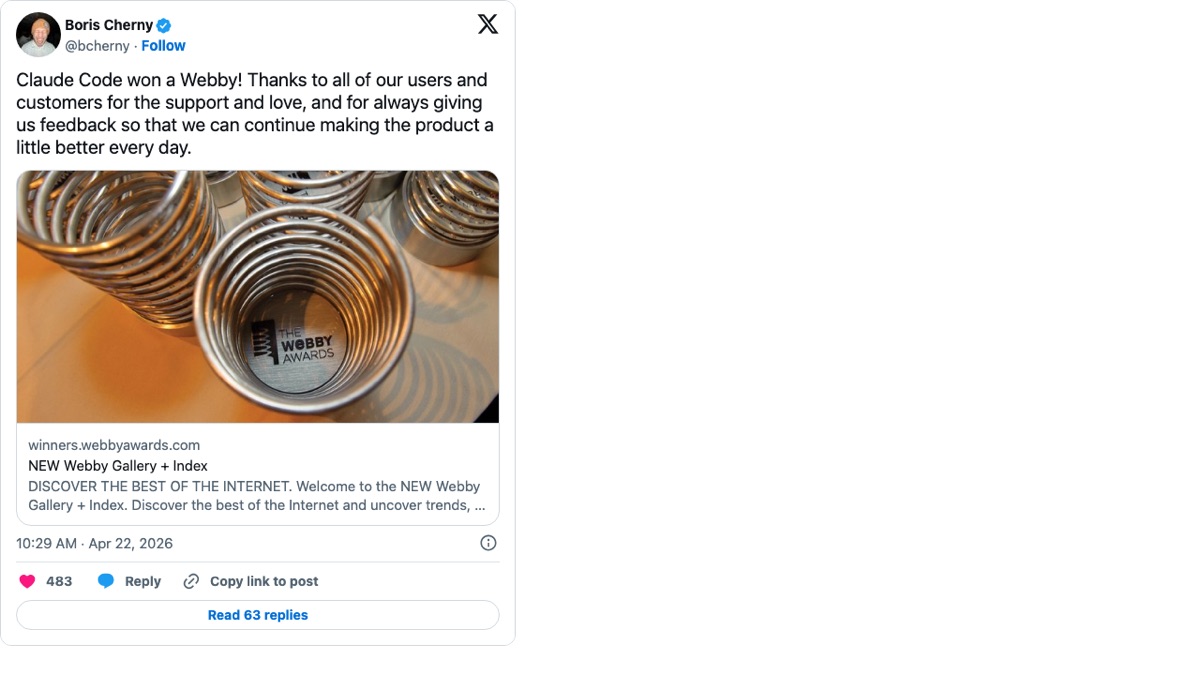Open Read 63 replies

pos(258,615)
